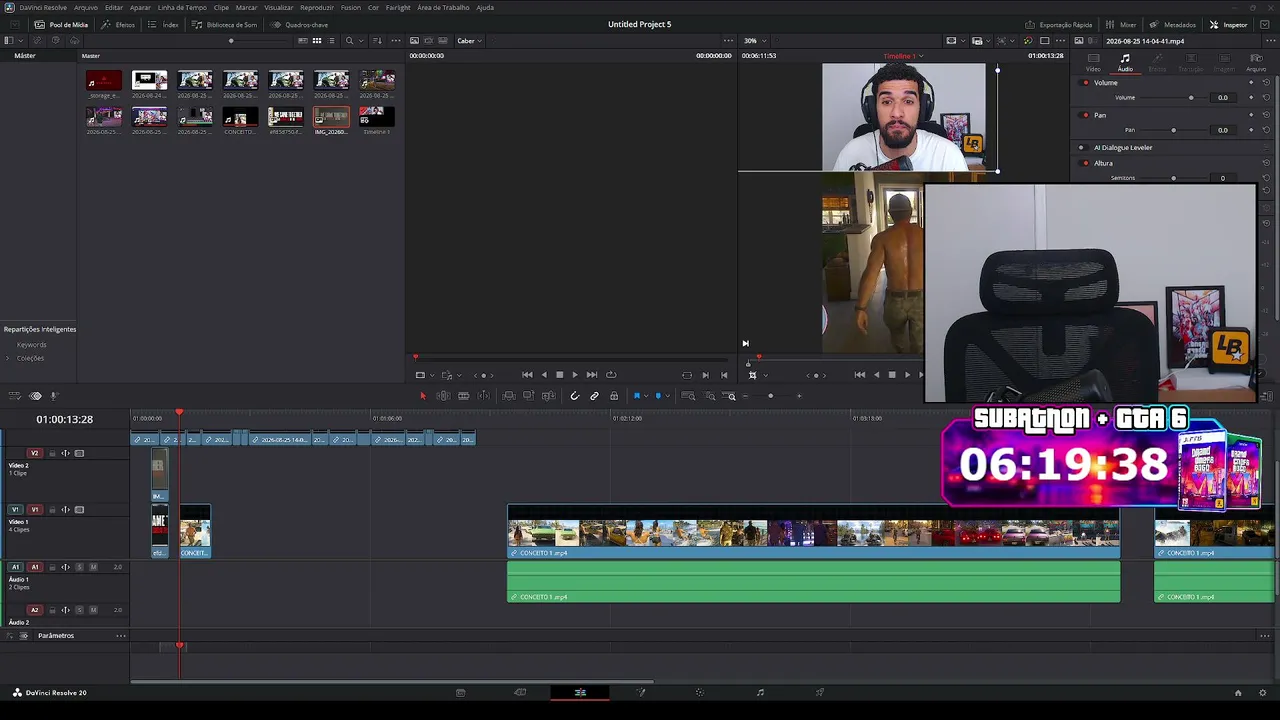Open the Timeline 1 name dropdown
Viewport: 1280px width, 720px height.
904,56
